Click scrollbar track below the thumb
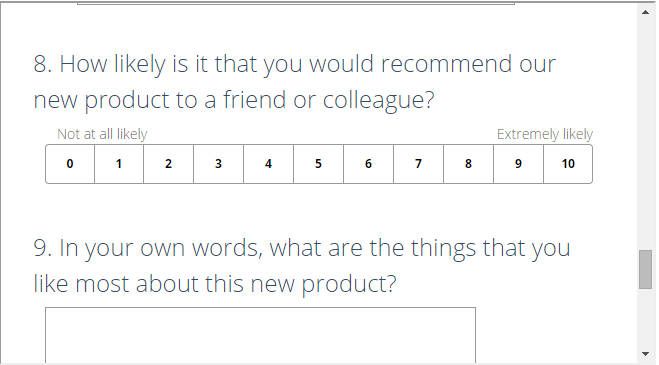Screen dimensions: 659x365 click(646, 318)
